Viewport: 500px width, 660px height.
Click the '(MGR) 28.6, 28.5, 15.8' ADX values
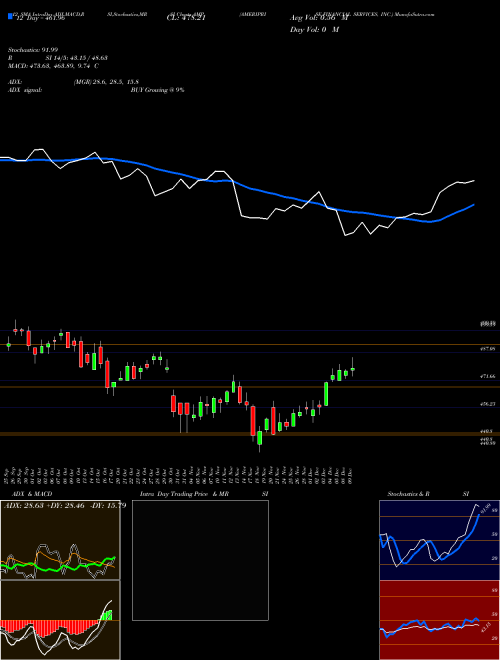point(106,82)
